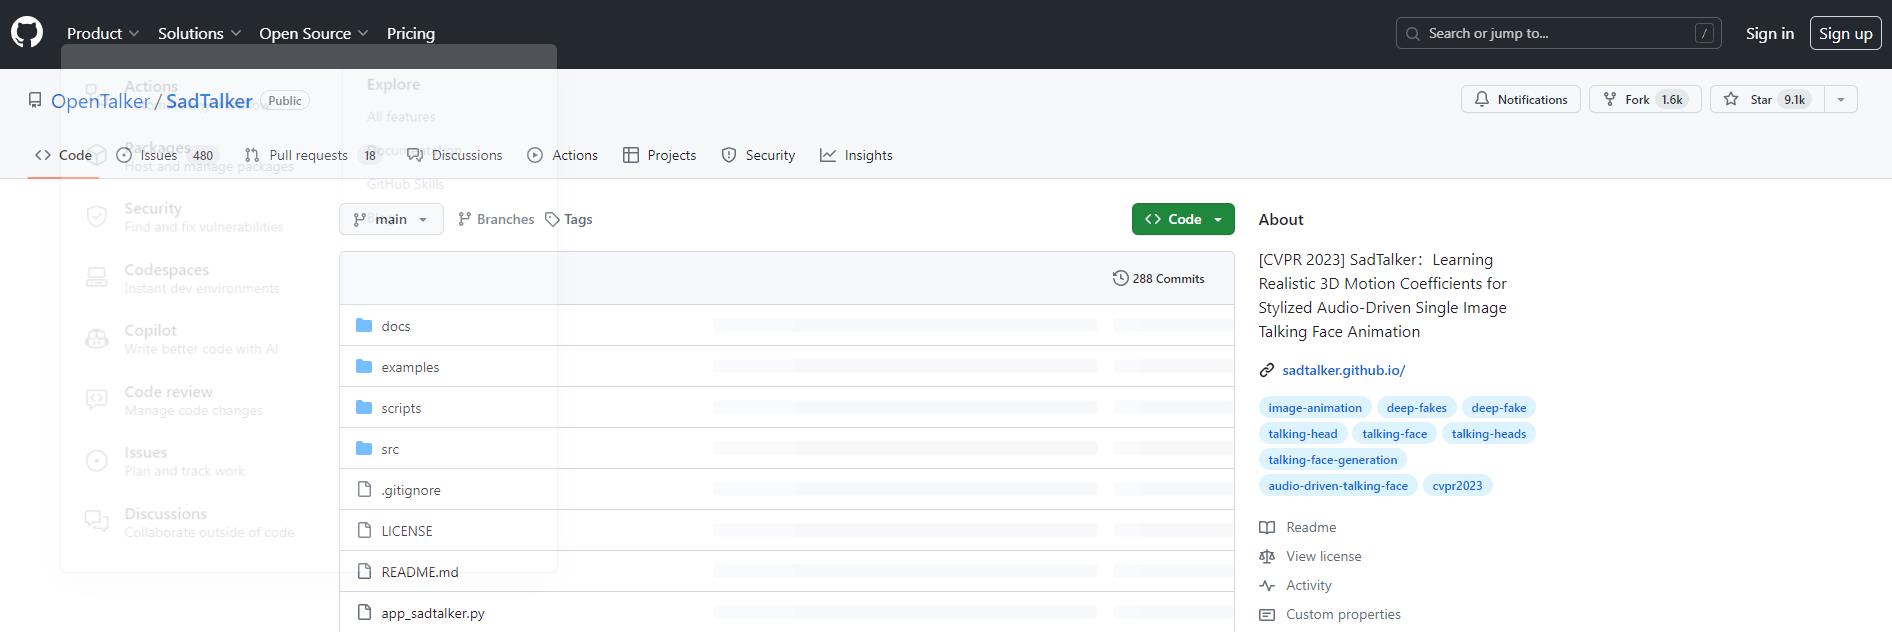The width and height of the screenshot is (1892, 632).
Task: Click the Notifications bell button
Action: pyautogui.click(x=1521, y=99)
